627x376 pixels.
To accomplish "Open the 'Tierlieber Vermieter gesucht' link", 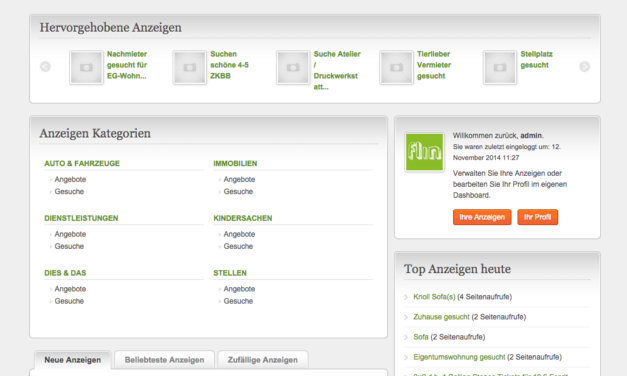I will 434,65.
